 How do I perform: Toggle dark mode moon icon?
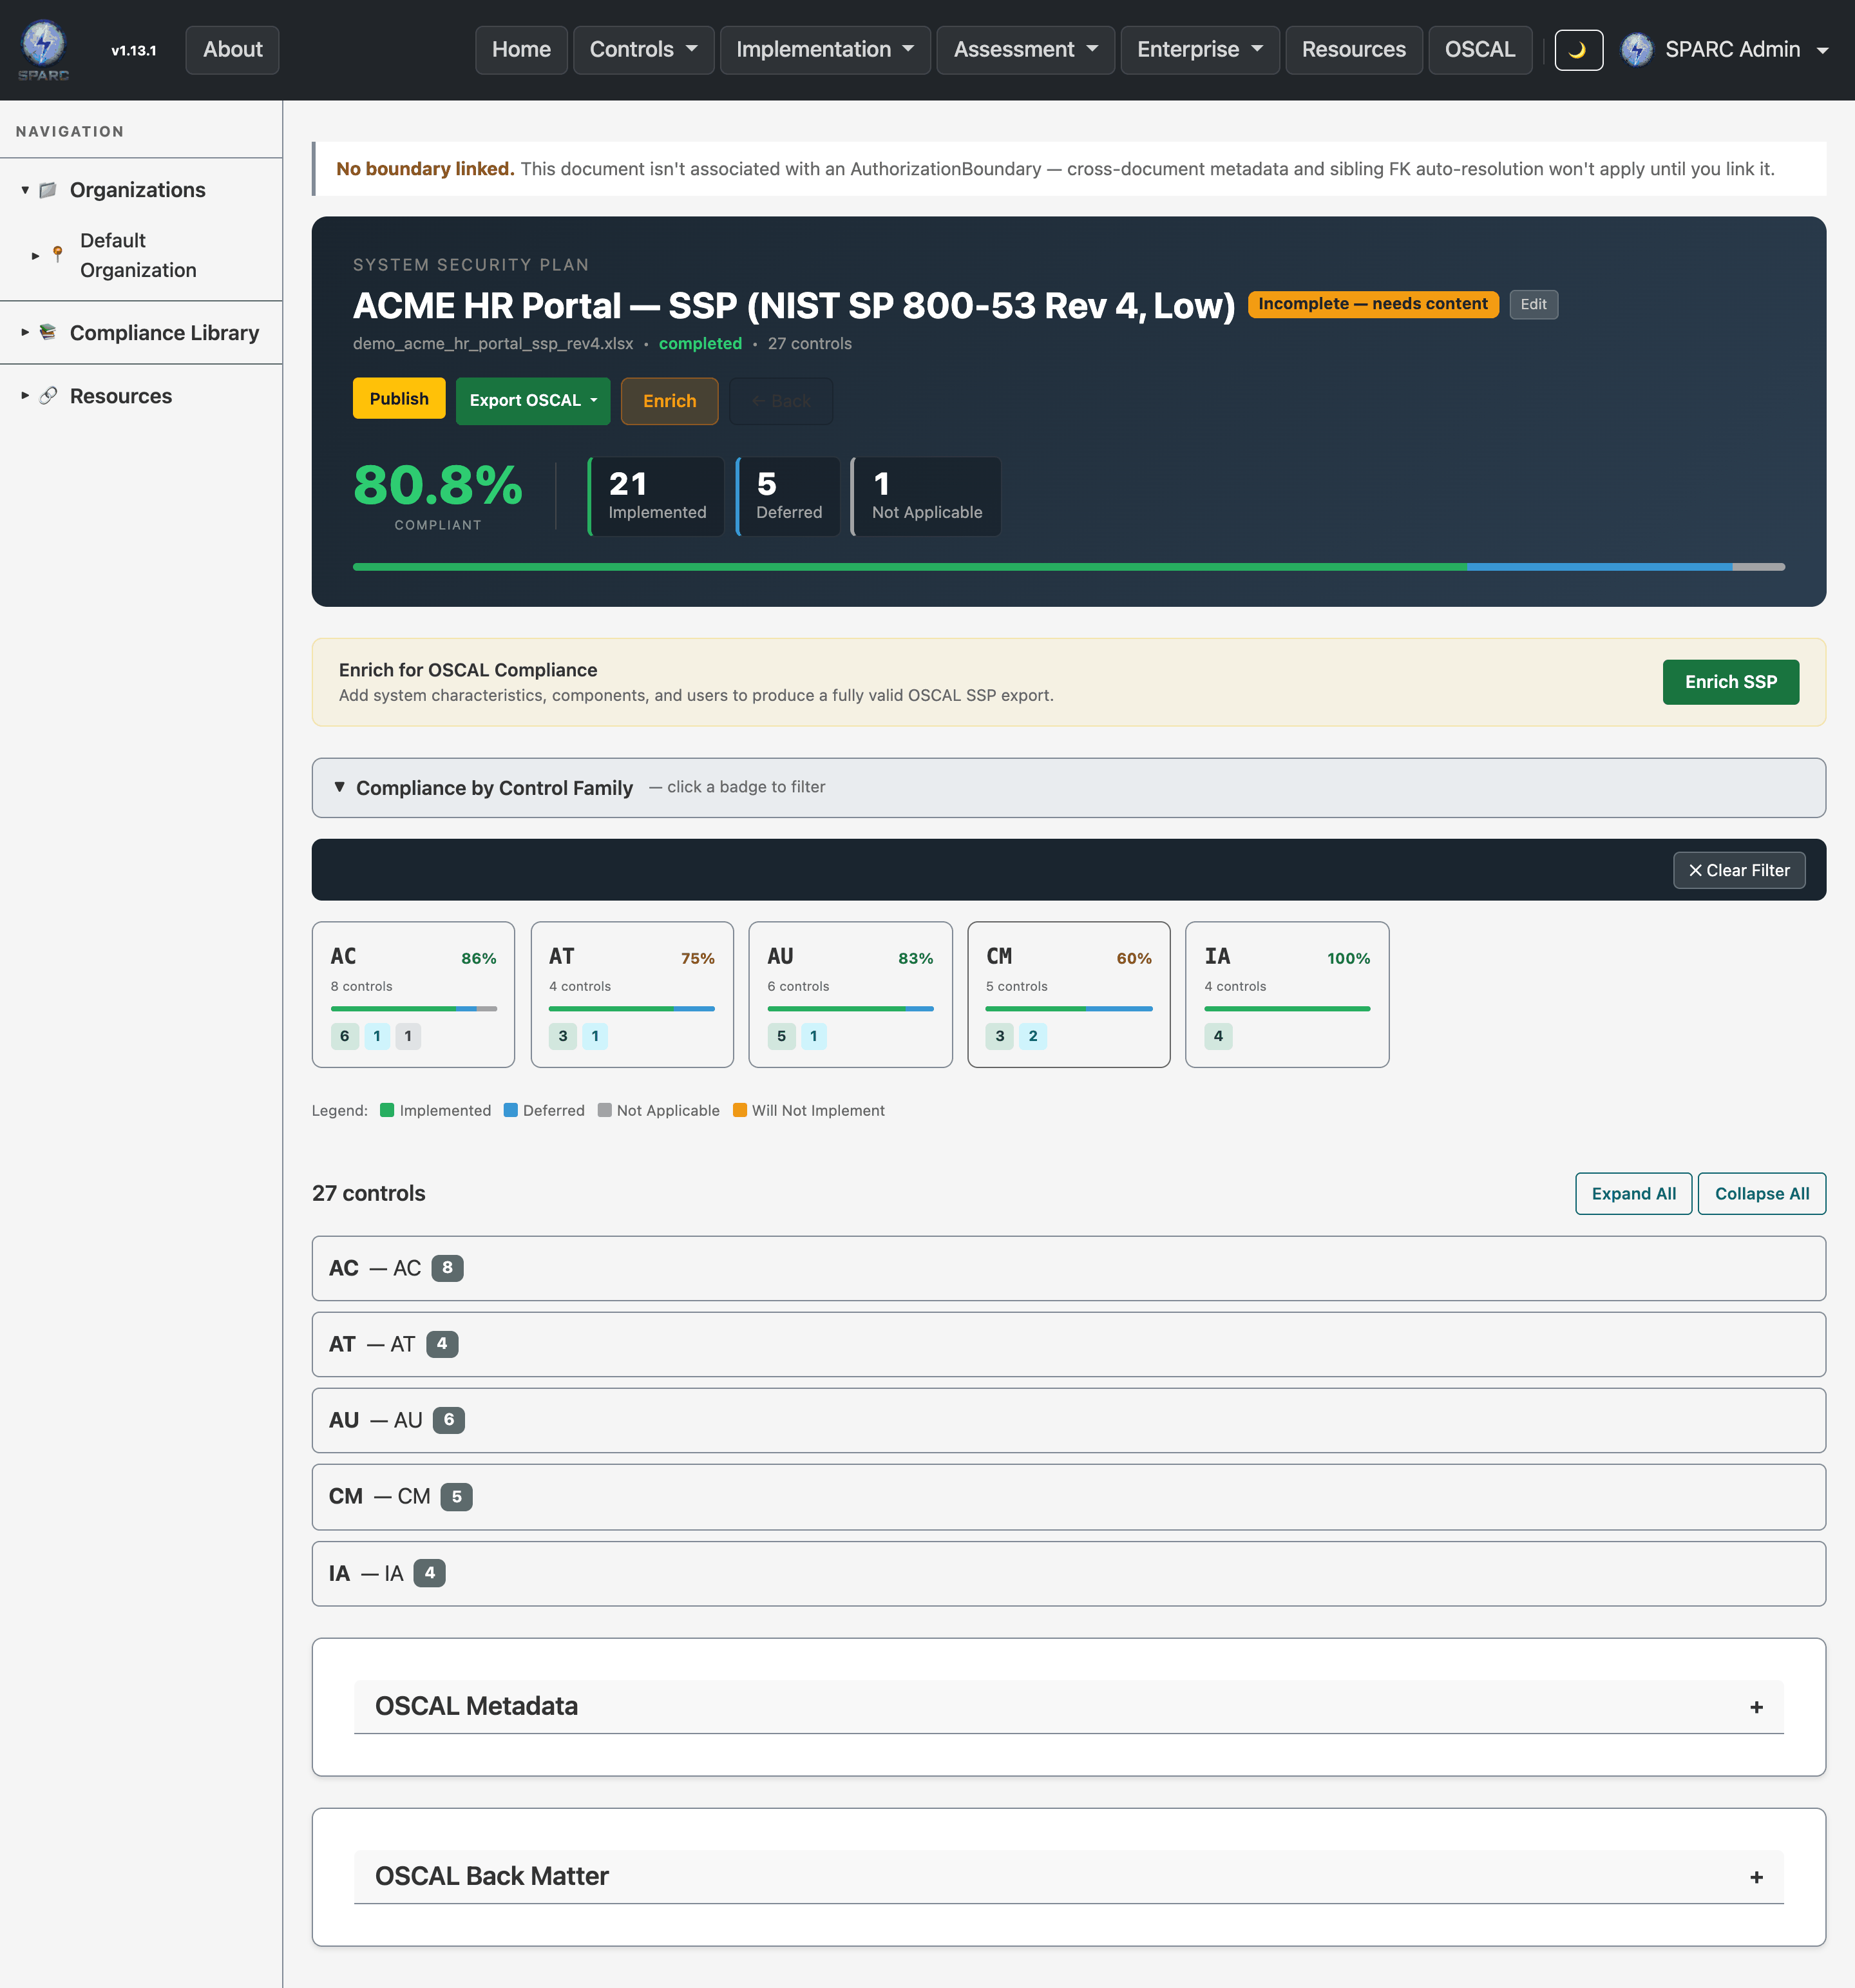[x=1578, y=50]
